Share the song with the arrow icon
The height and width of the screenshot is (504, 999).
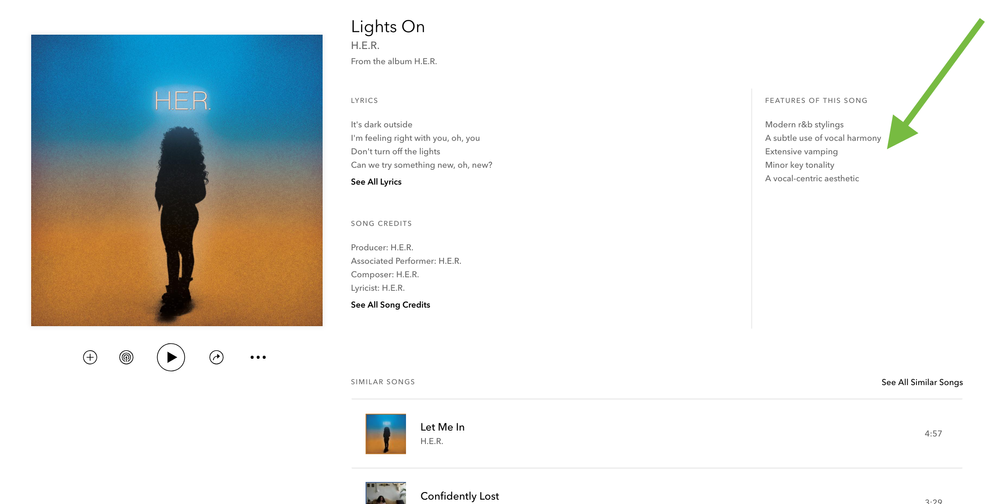tap(216, 357)
